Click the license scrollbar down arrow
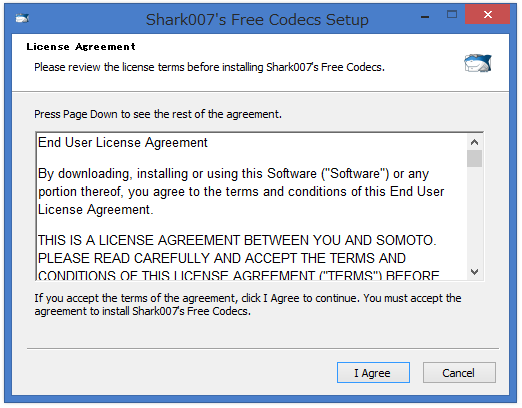522x408 pixels. (x=474, y=272)
